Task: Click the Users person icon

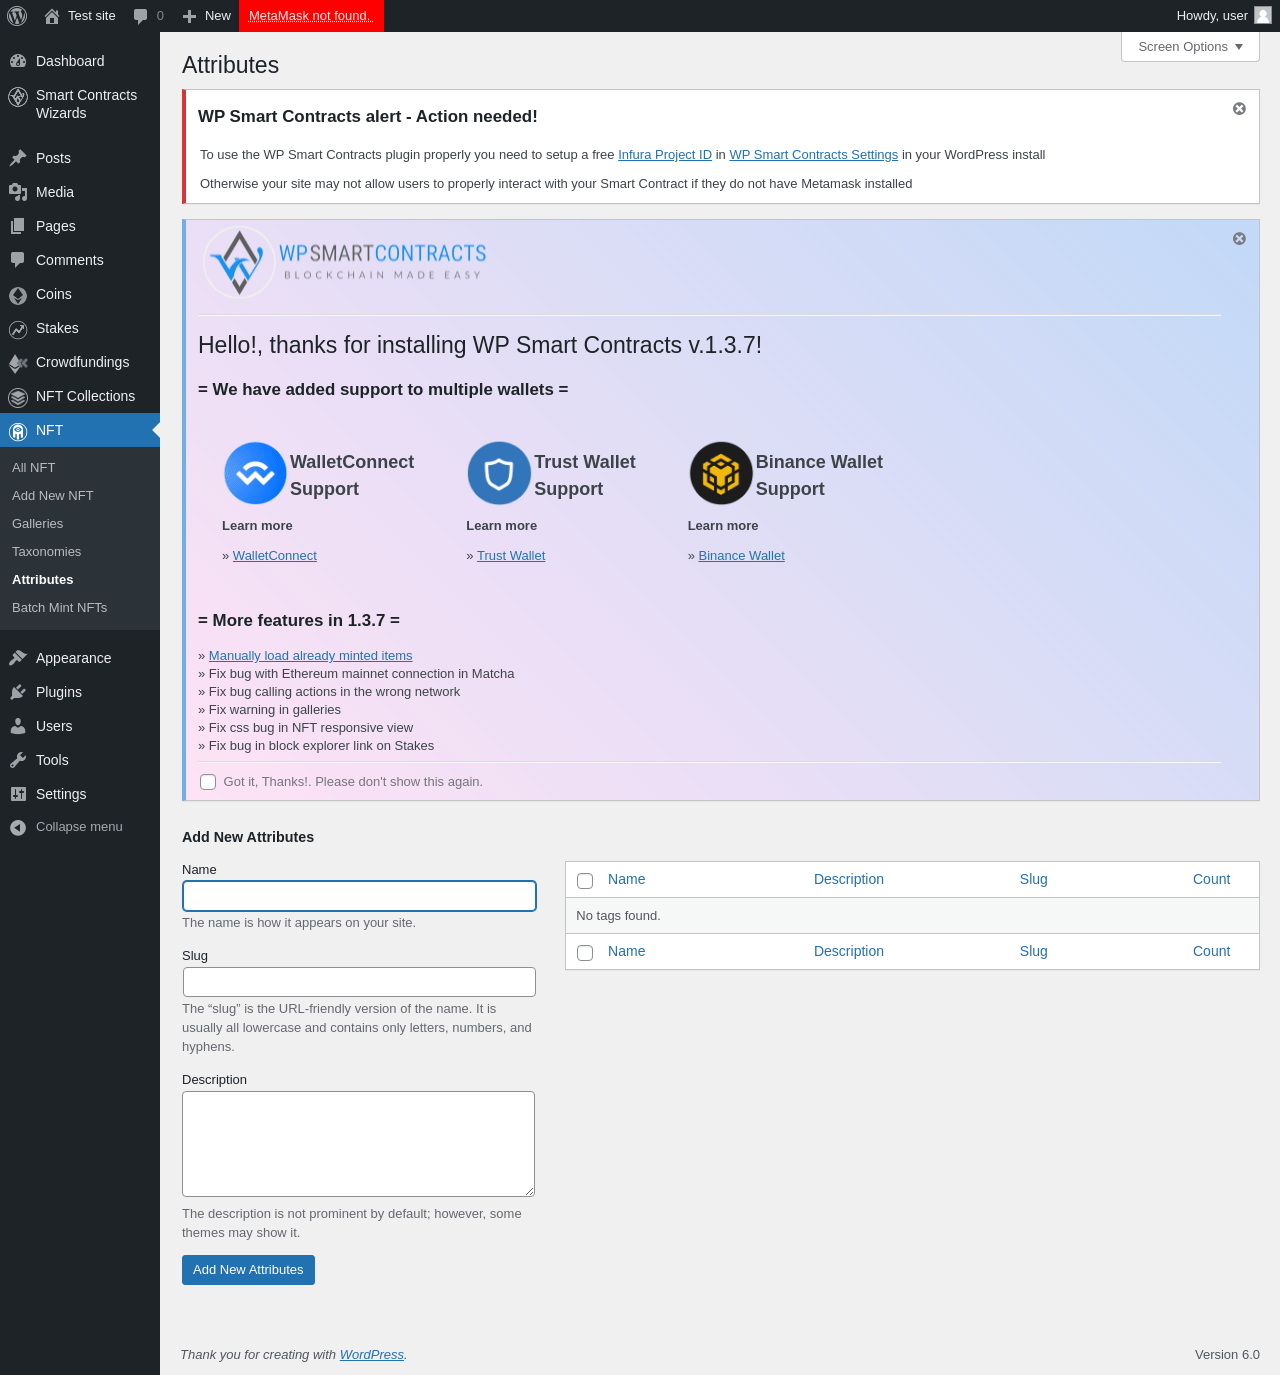Action: [x=18, y=726]
